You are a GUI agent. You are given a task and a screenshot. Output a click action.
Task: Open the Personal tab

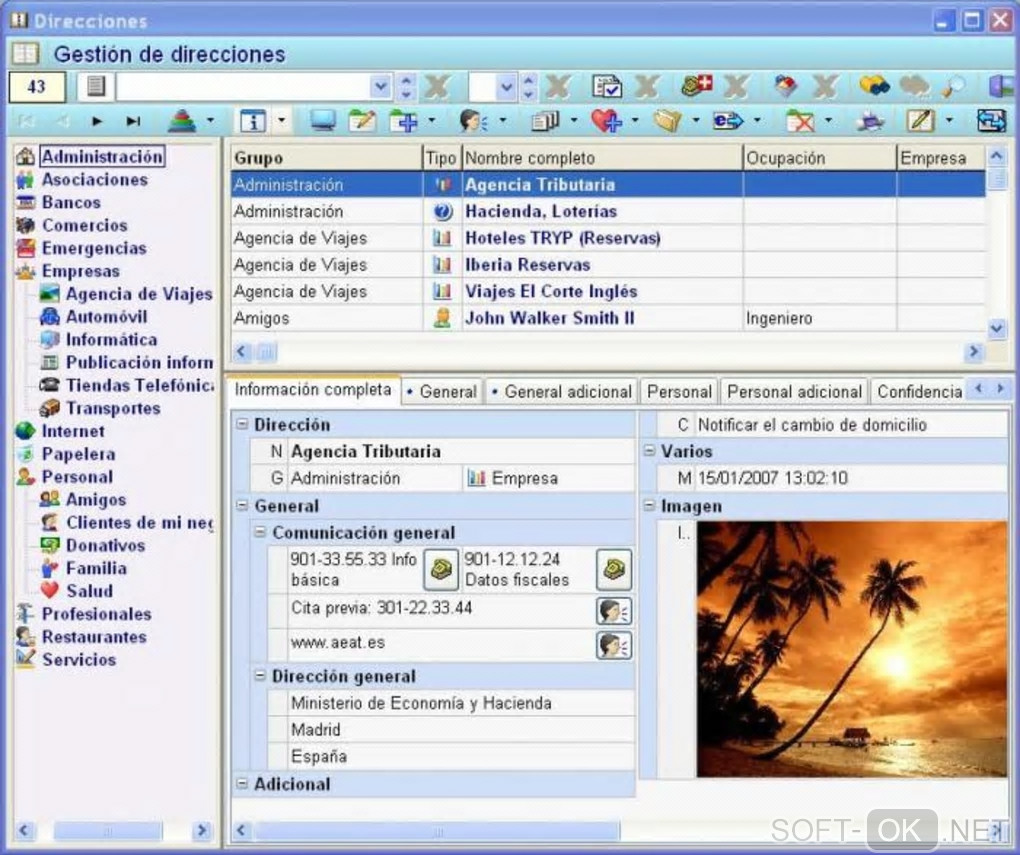coord(679,392)
